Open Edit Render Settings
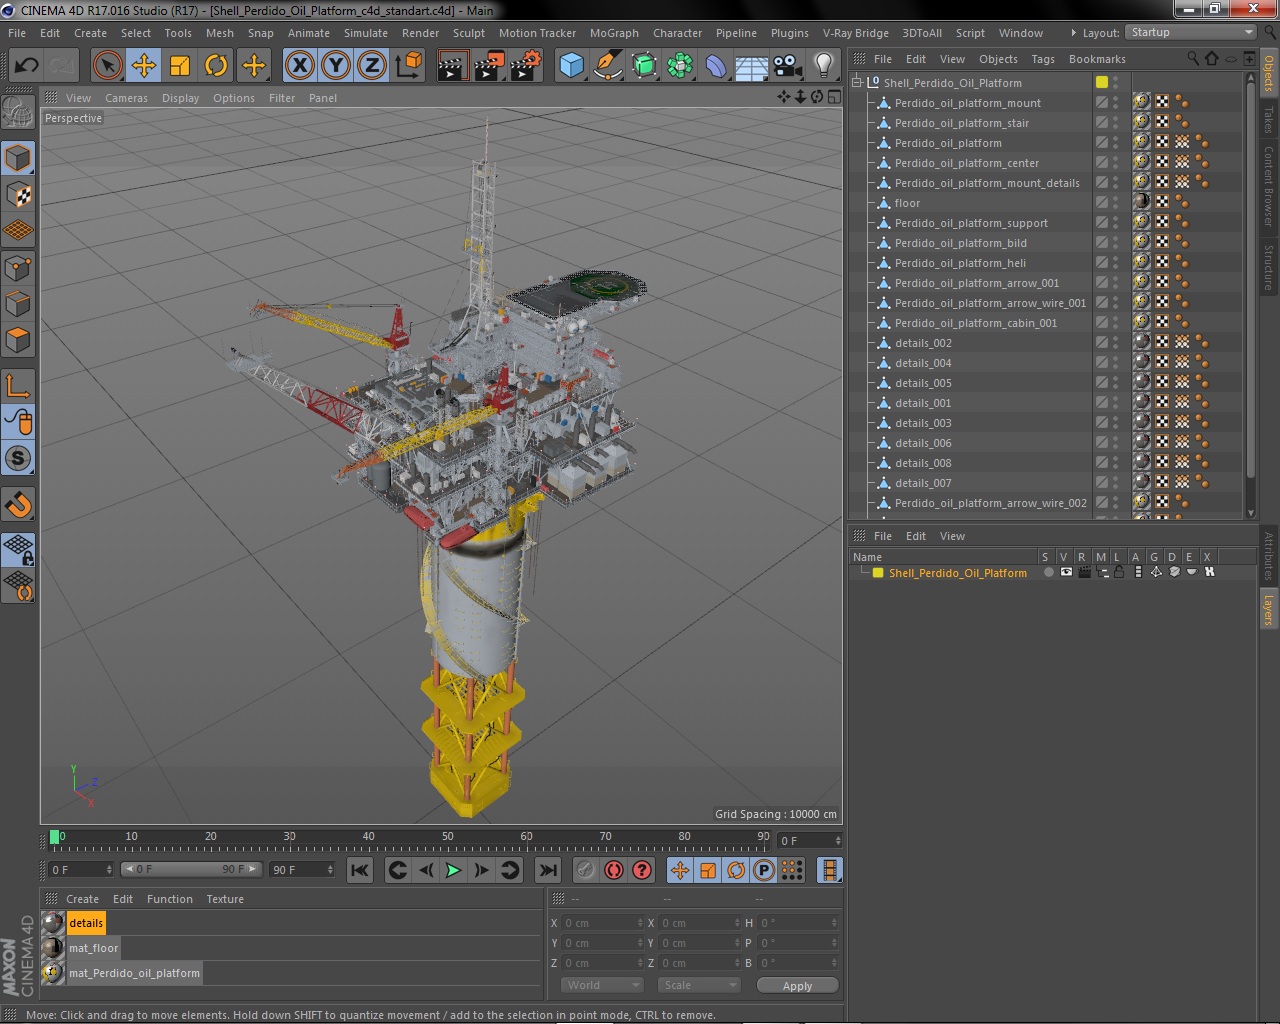The image size is (1280, 1024). coord(526,66)
